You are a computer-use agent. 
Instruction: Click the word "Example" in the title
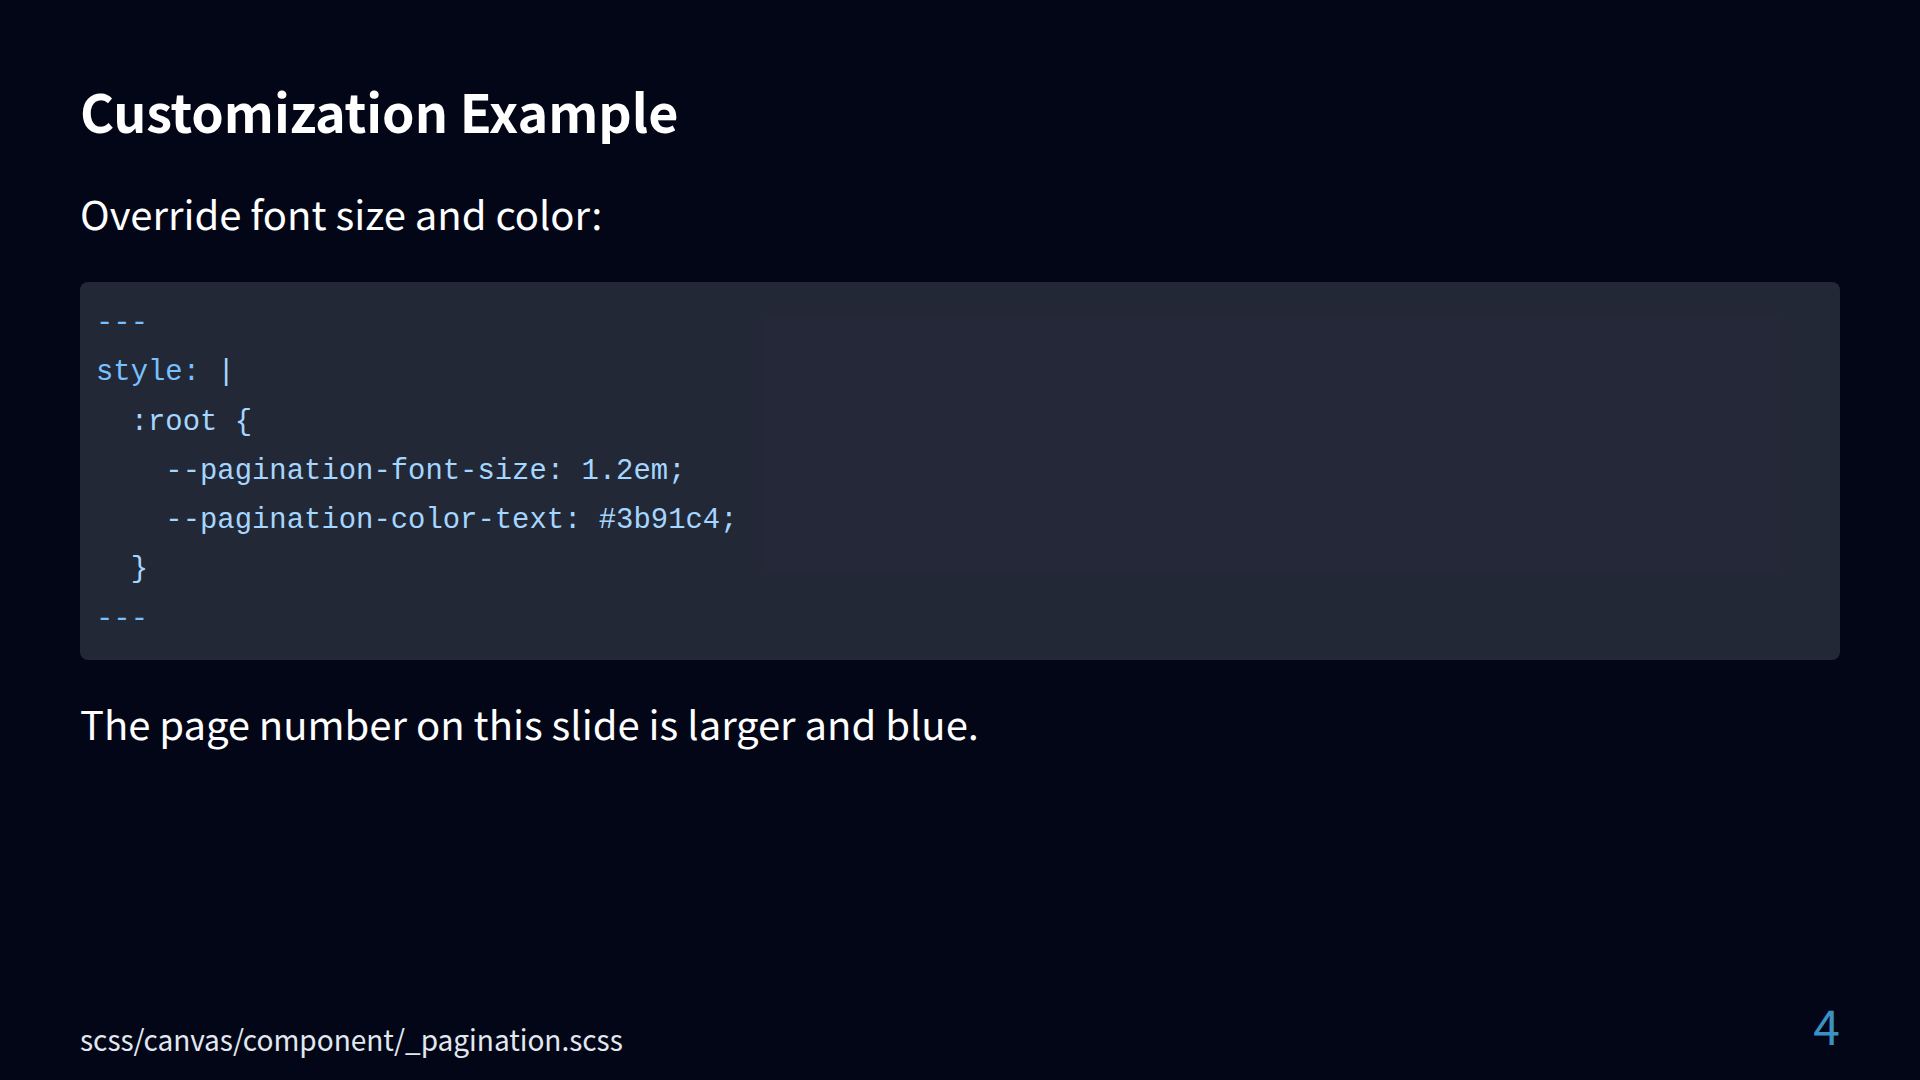pos(568,114)
